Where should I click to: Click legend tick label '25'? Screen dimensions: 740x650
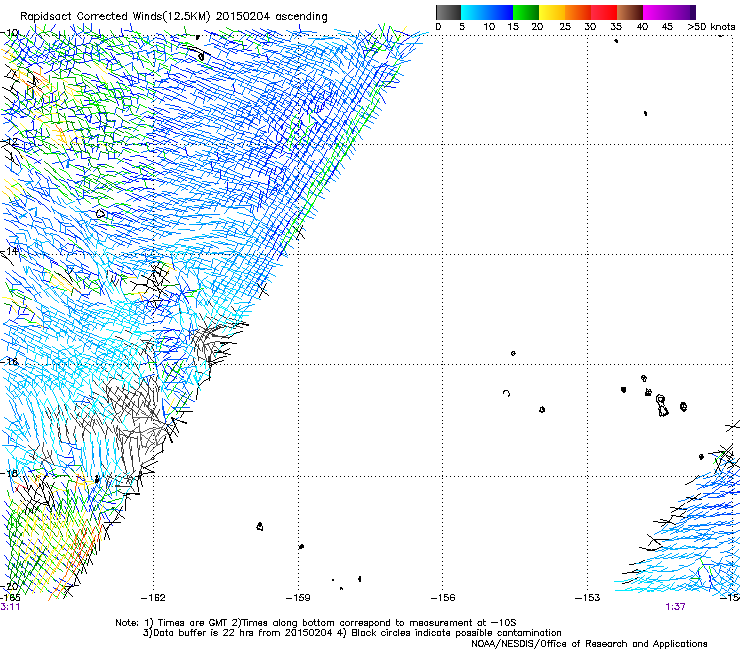565,27
